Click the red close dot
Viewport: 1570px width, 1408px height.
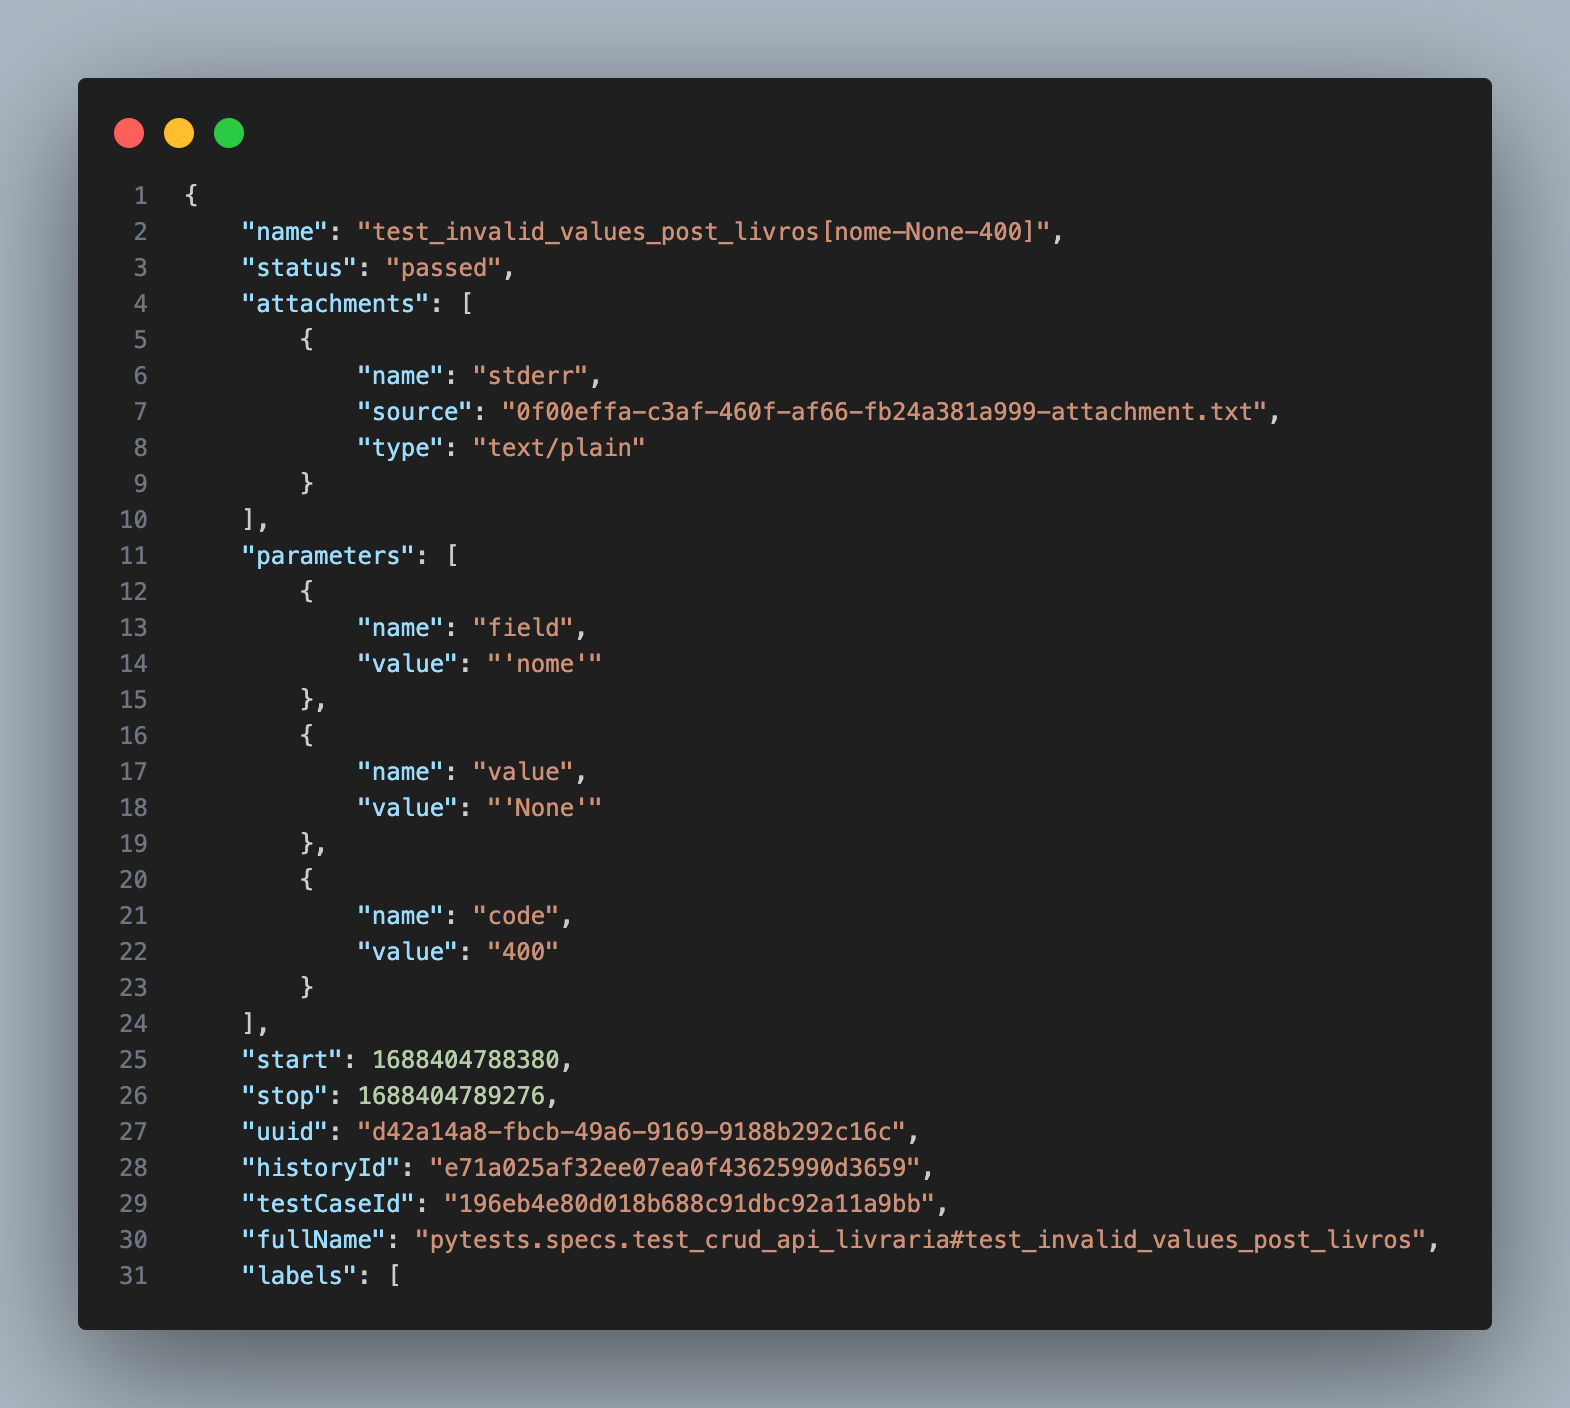pyautogui.click(x=129, y=133)
